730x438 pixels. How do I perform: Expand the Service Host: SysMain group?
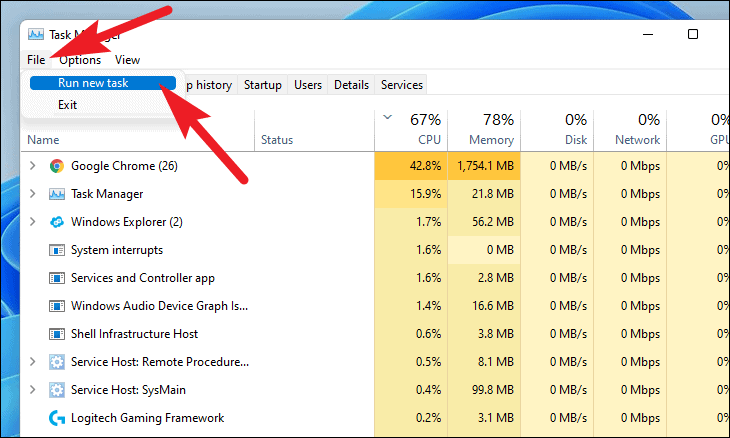click(33, 390)
